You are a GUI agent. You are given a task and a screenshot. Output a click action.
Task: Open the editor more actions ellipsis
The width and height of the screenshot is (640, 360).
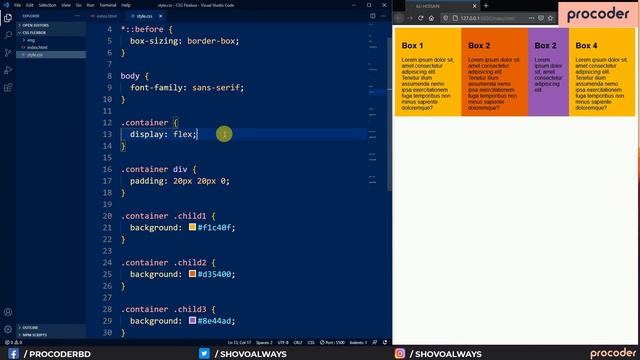pyautogui.click(x=383, y=16)
